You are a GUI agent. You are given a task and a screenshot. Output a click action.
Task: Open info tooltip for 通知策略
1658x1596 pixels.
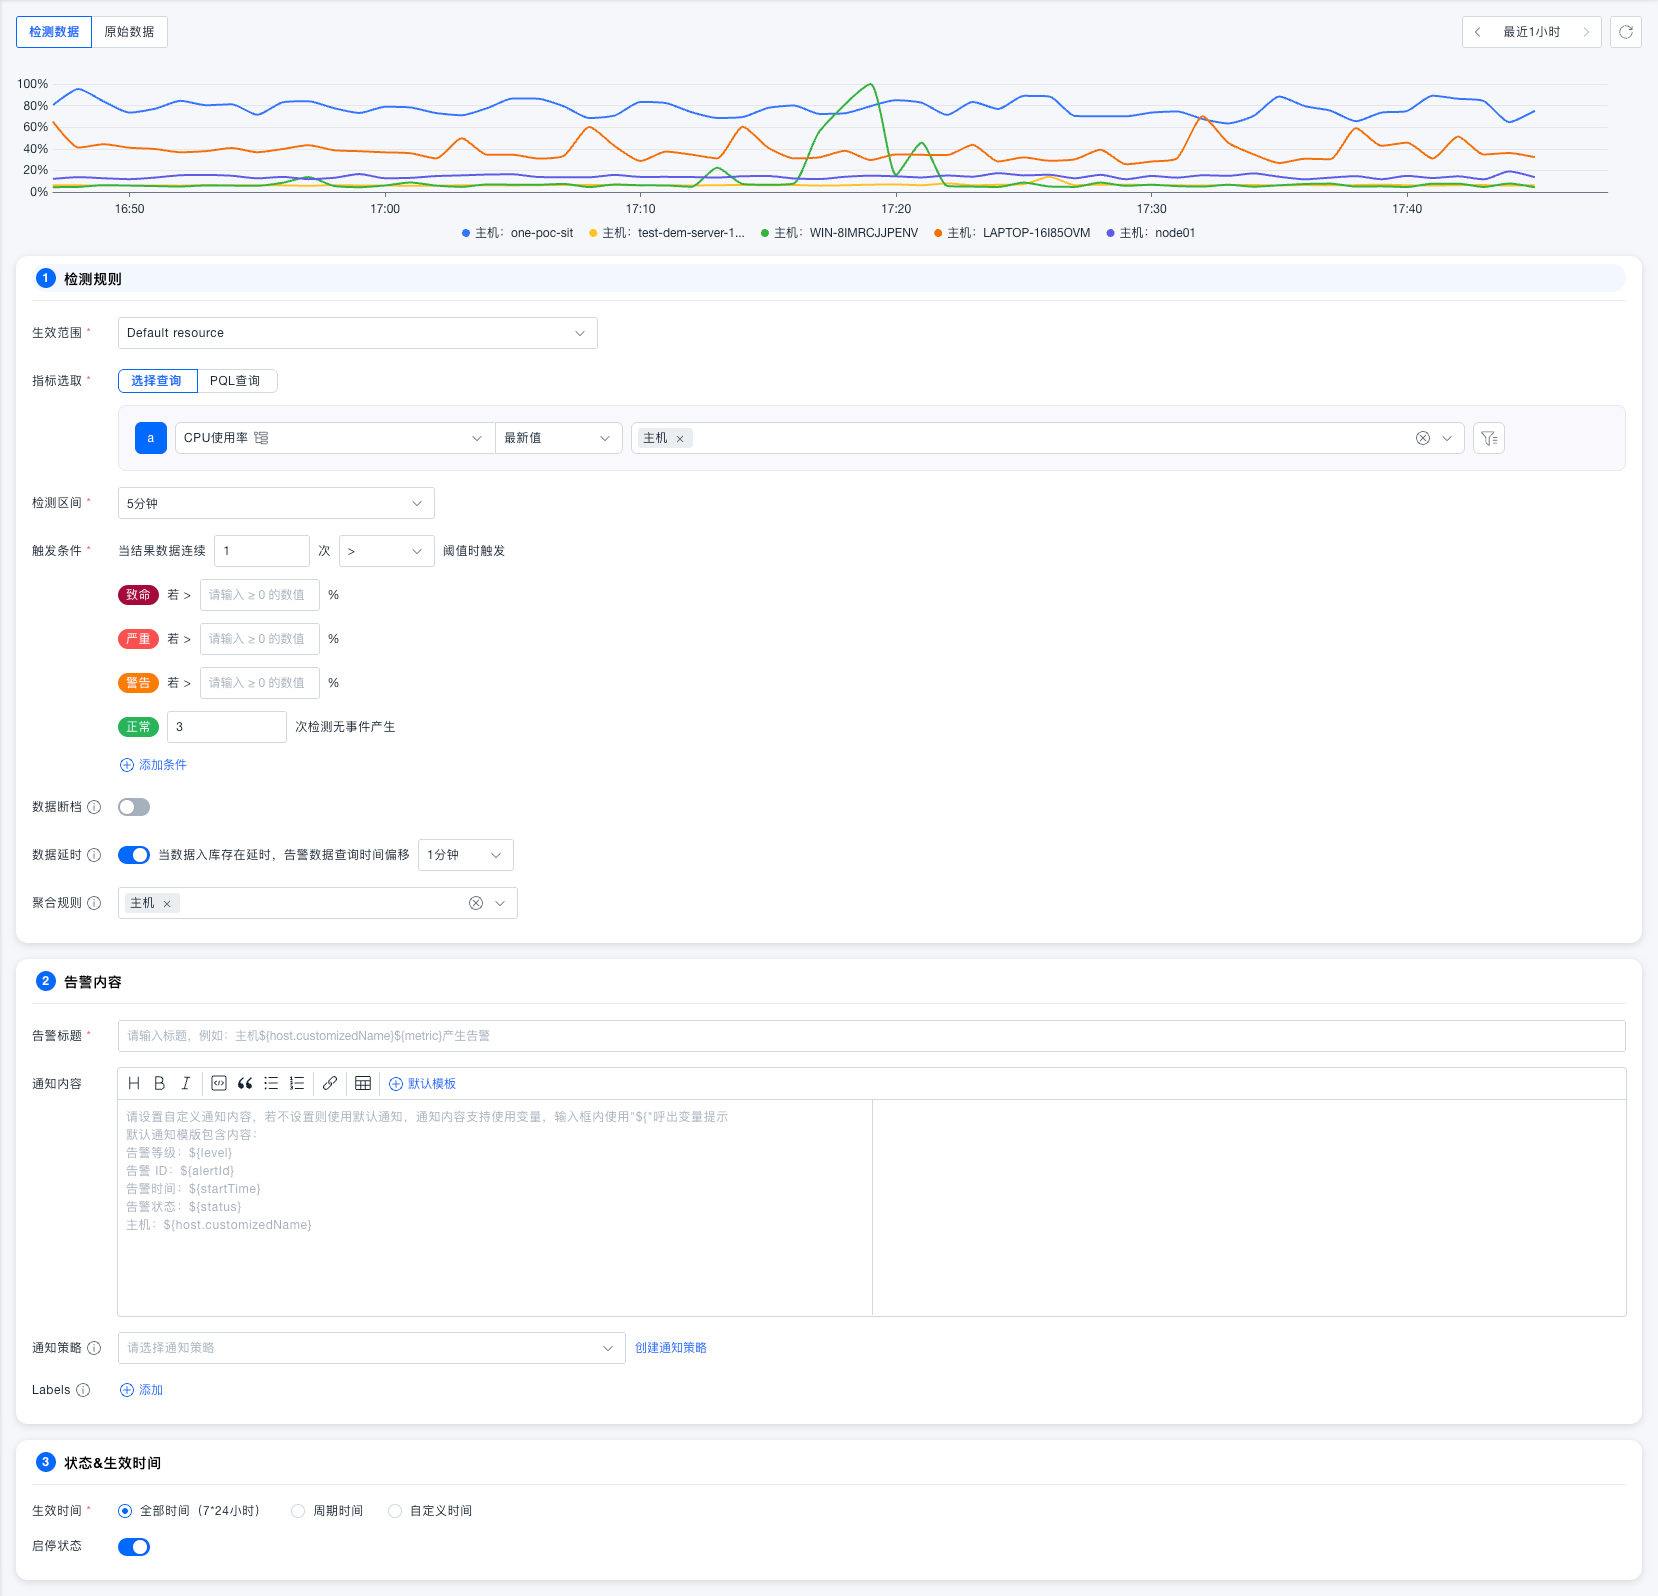(x=94, y=1348)
